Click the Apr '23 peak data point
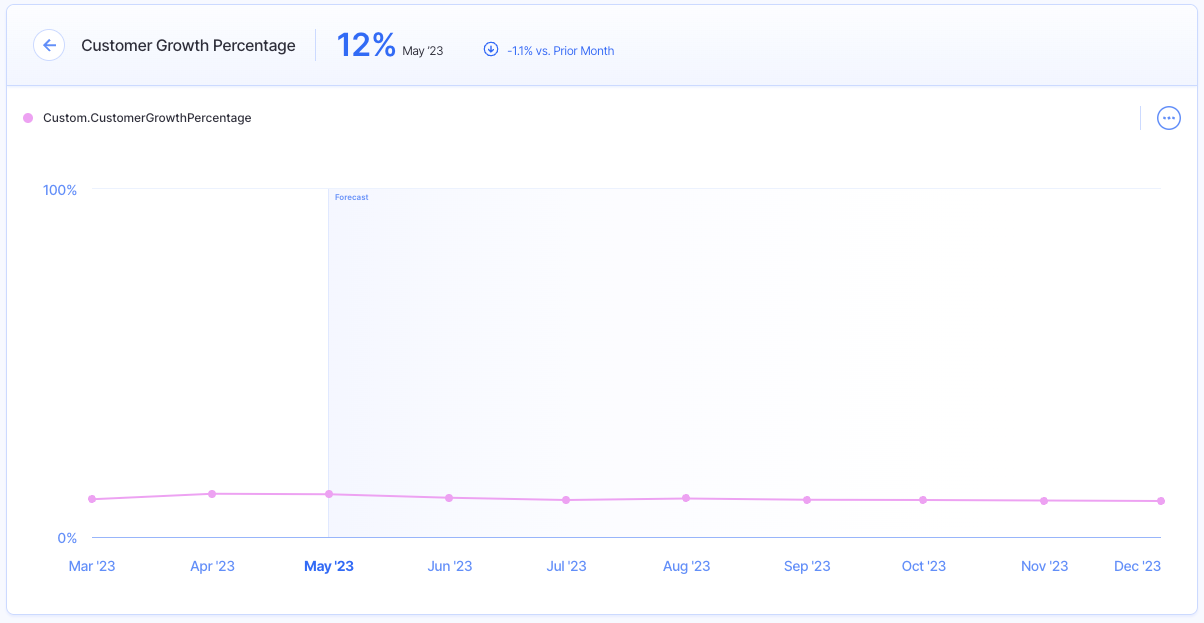The image size is (1204, 623). (x=211, y=493)
